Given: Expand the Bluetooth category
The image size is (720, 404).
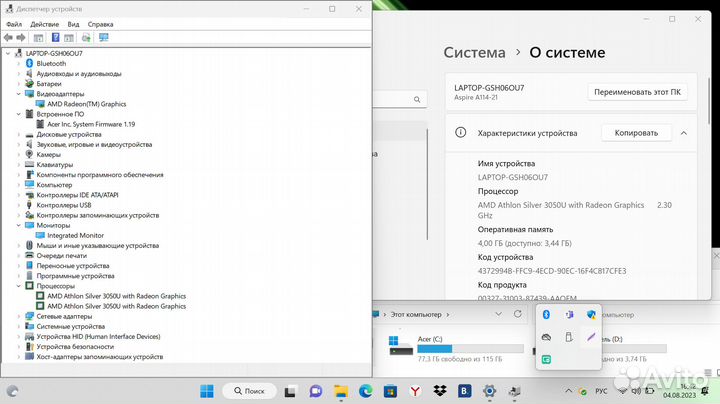Looking at the screenshot, I should coord(19,64).
